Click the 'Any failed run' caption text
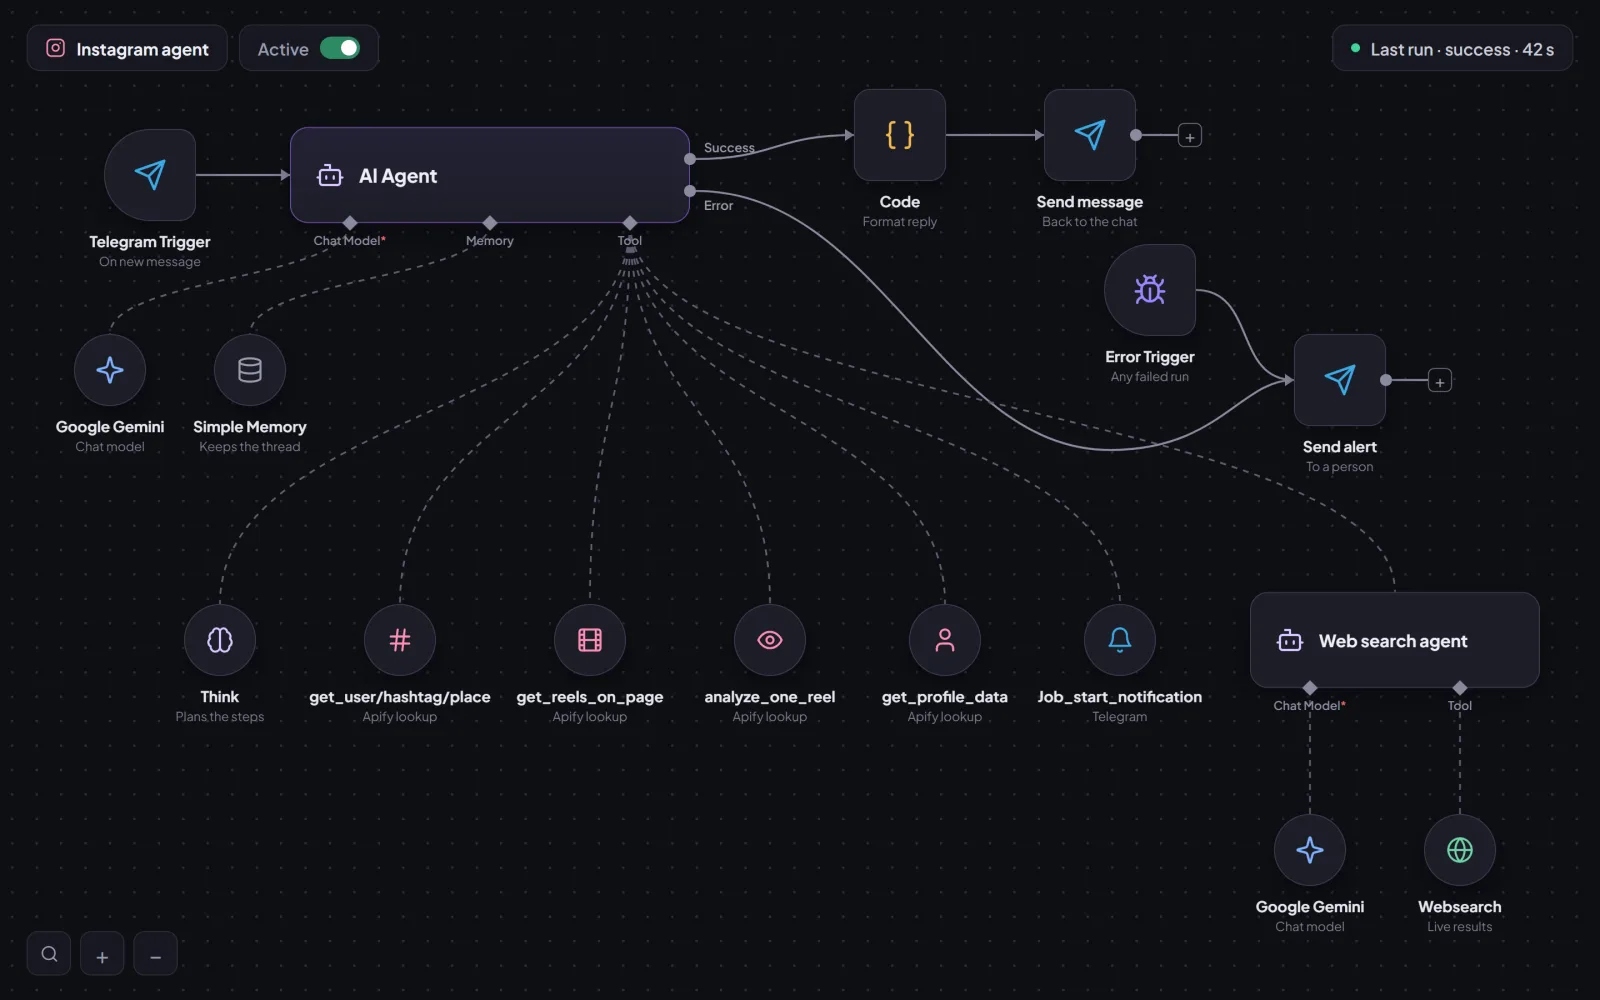1600x1000 pixels. tap(1150, 377)
